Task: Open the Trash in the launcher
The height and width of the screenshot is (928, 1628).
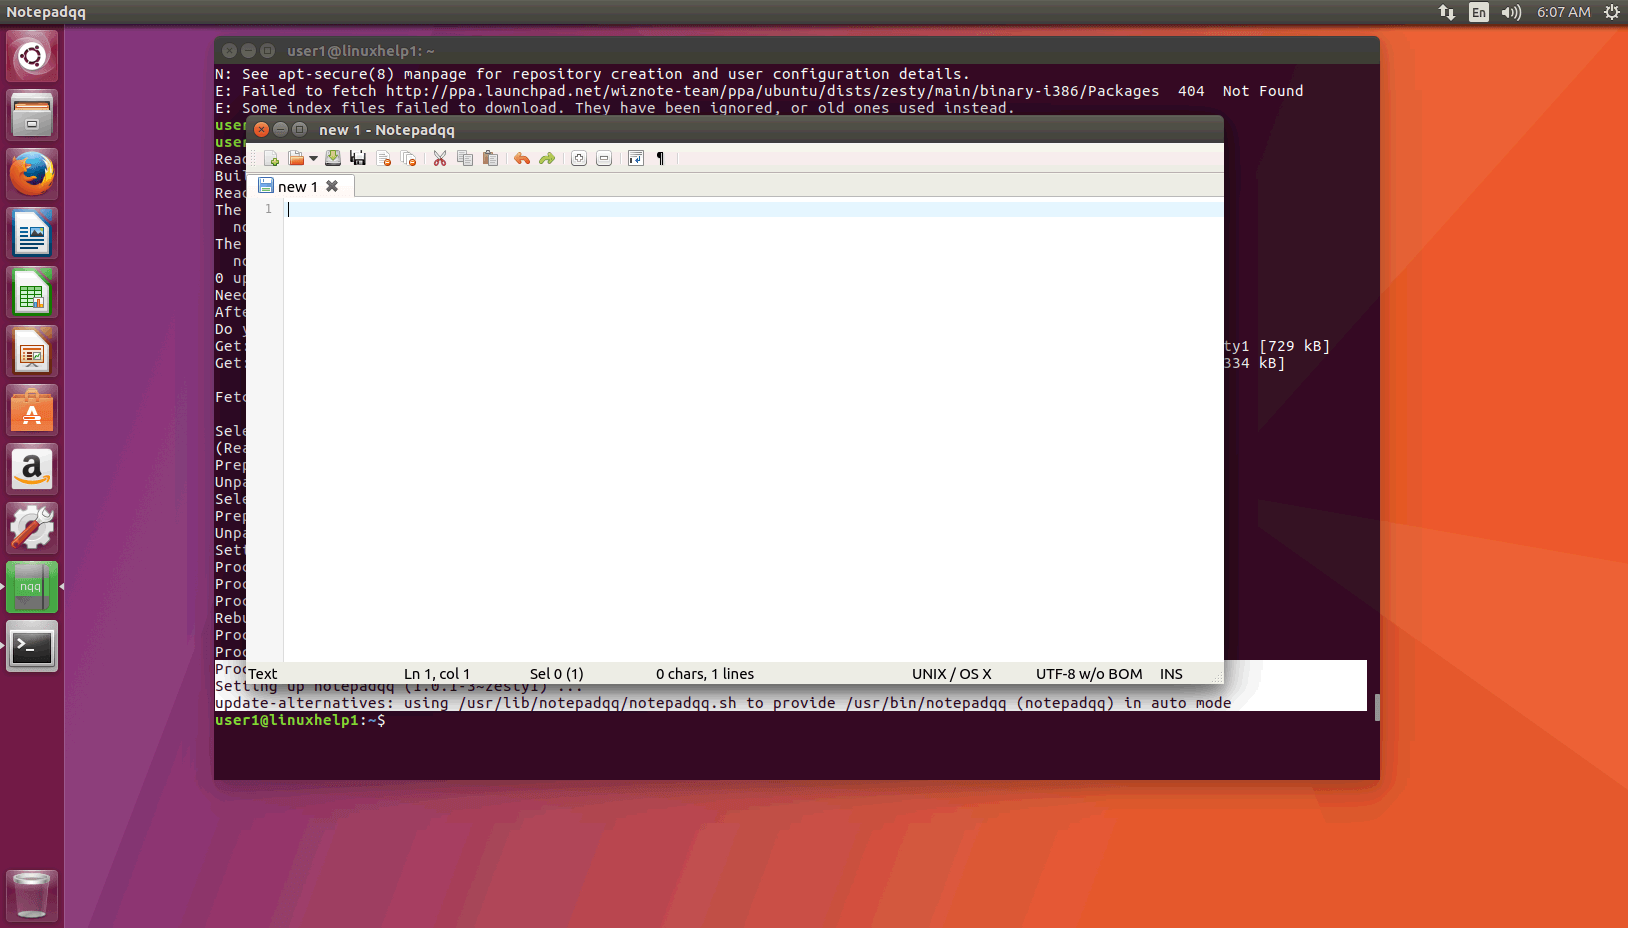Action: click(32, 895)
